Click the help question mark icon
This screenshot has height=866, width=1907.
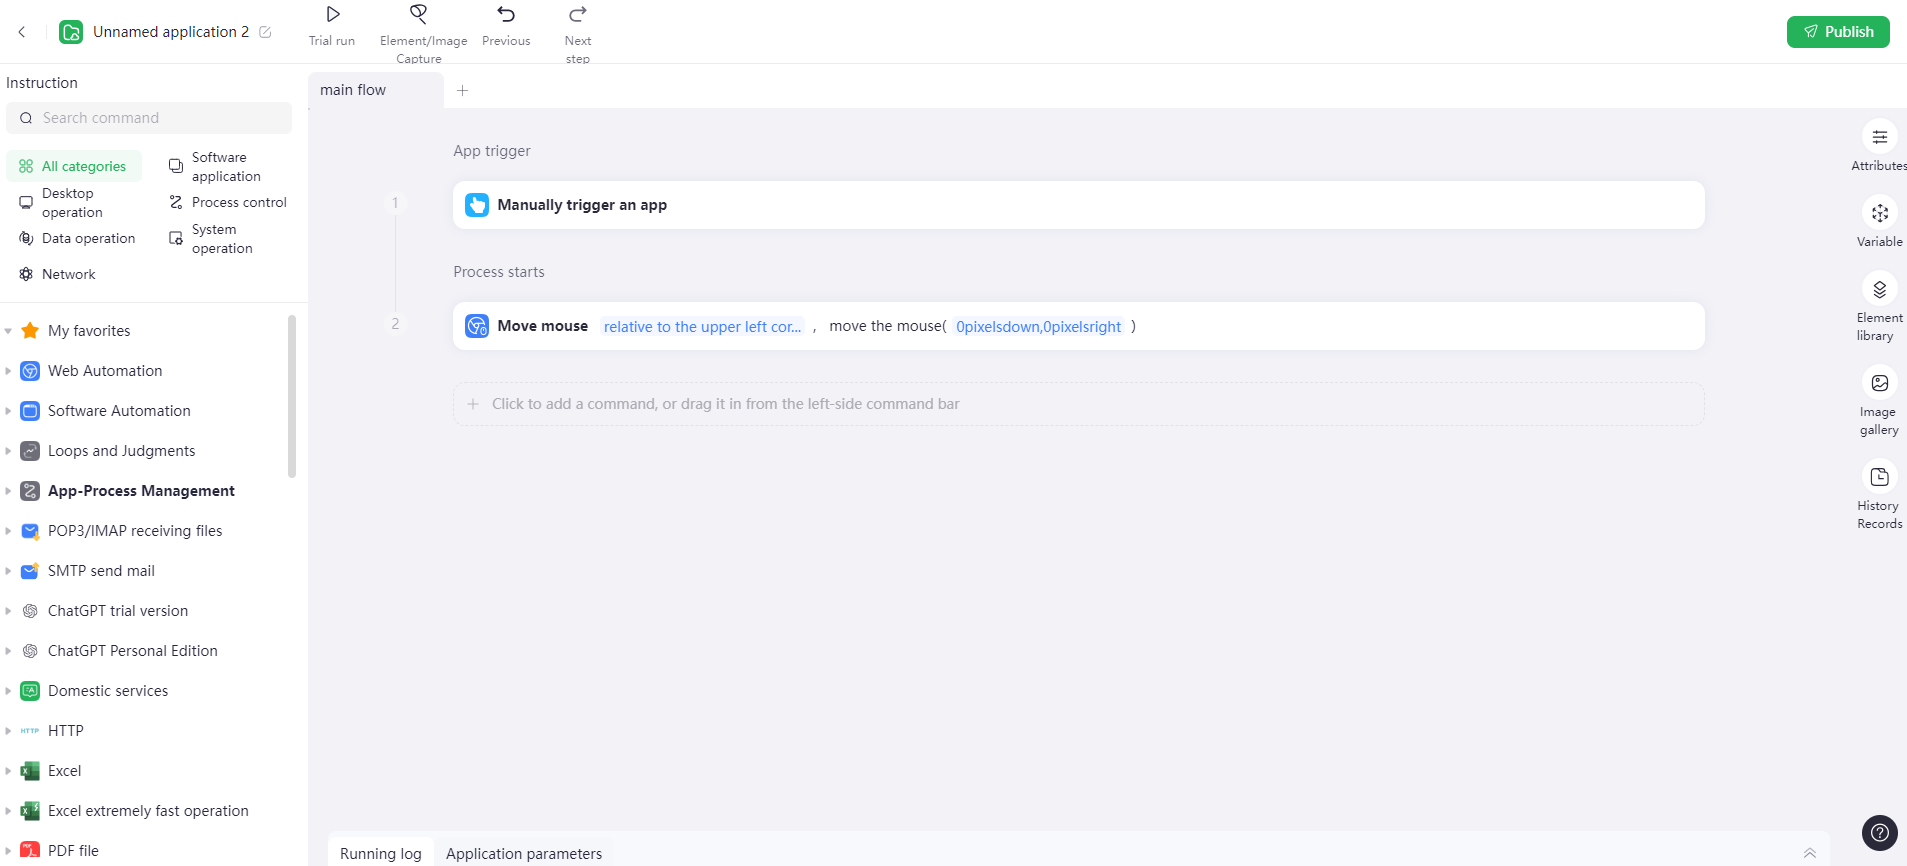(x=1880, y=832)
